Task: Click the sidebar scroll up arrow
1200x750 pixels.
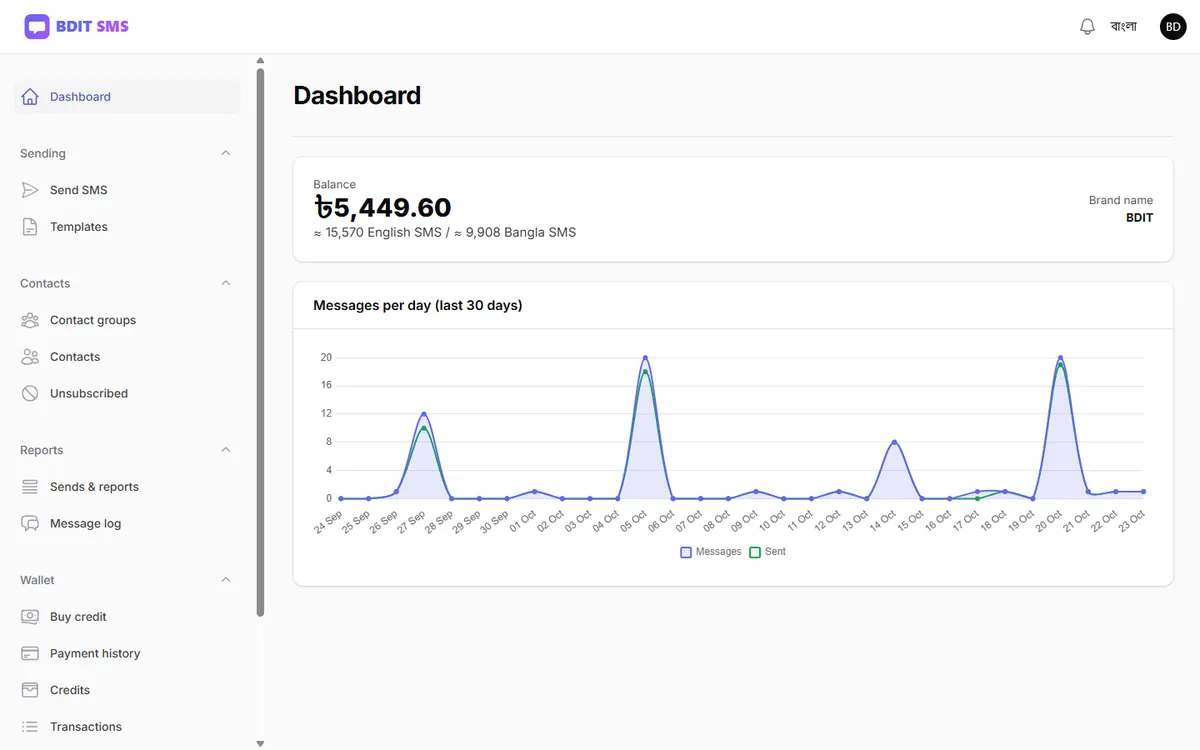Action: point(260,60)
